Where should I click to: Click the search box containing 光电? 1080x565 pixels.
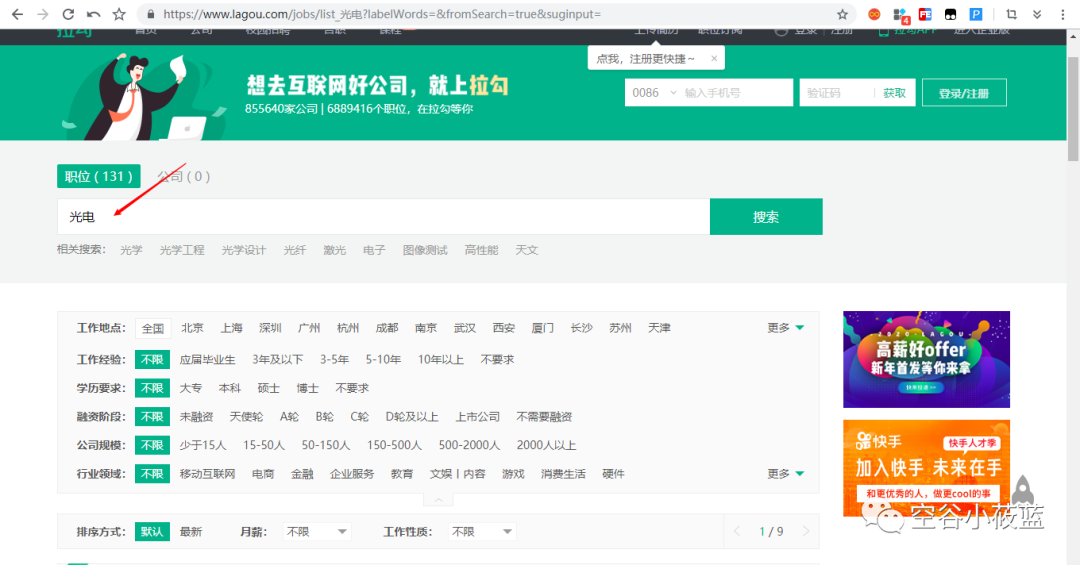tap(383, 216)
